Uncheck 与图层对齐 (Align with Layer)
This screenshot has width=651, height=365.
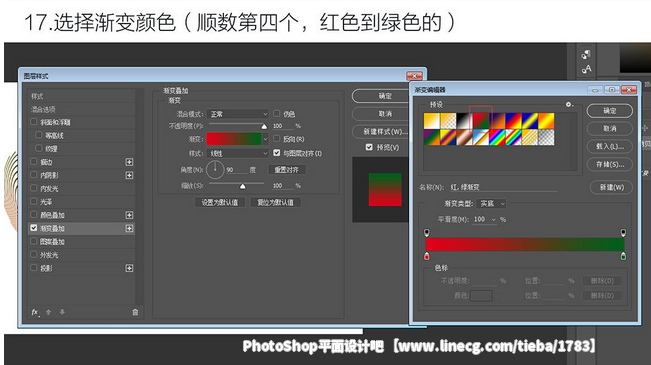[277, 153]
